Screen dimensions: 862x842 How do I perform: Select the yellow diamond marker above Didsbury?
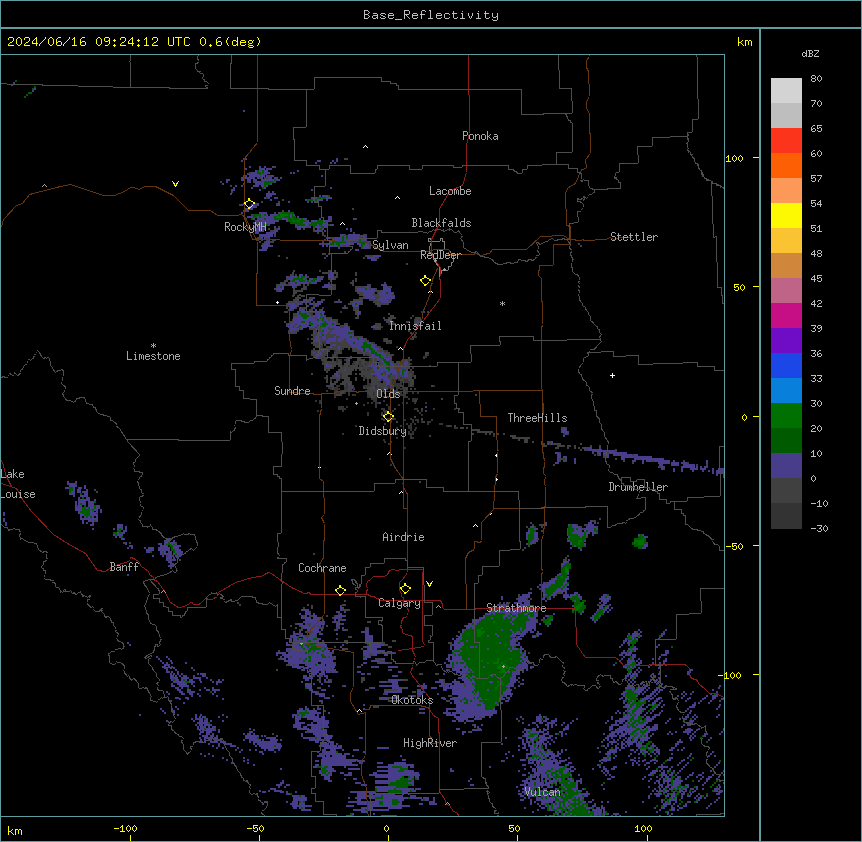click(388, 416)
